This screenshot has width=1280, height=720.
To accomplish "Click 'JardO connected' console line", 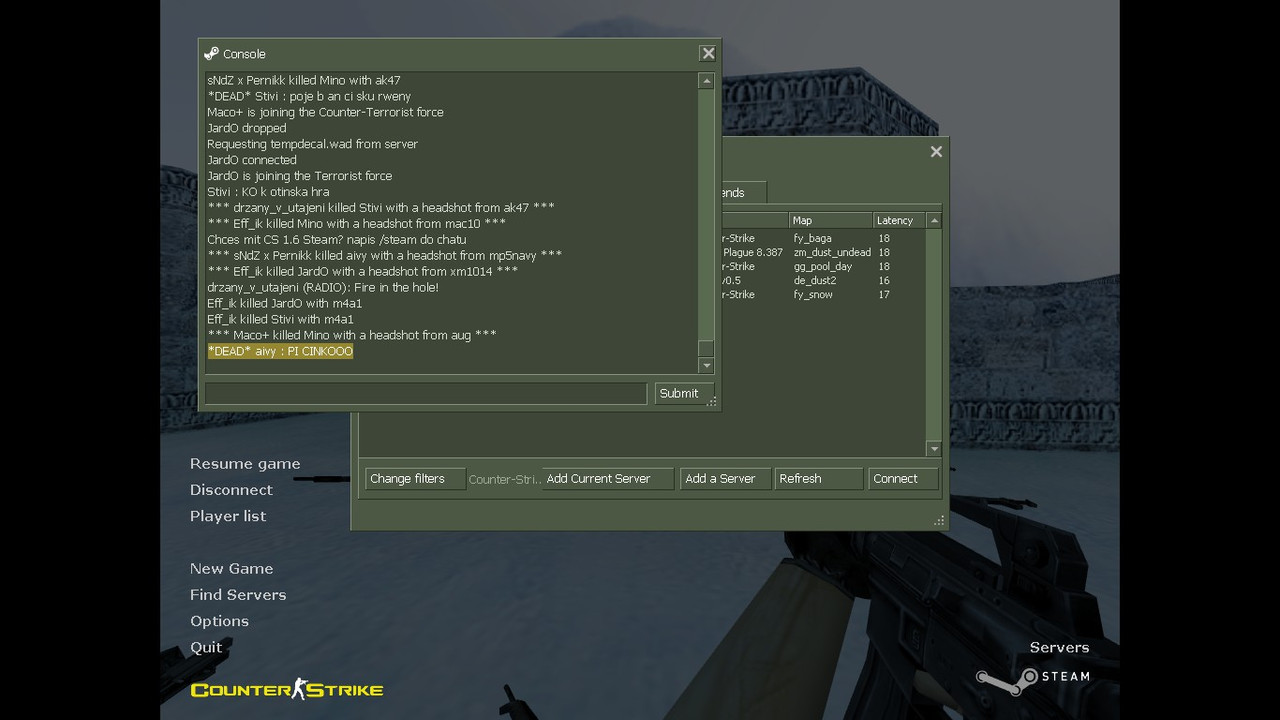I will 252,160.
